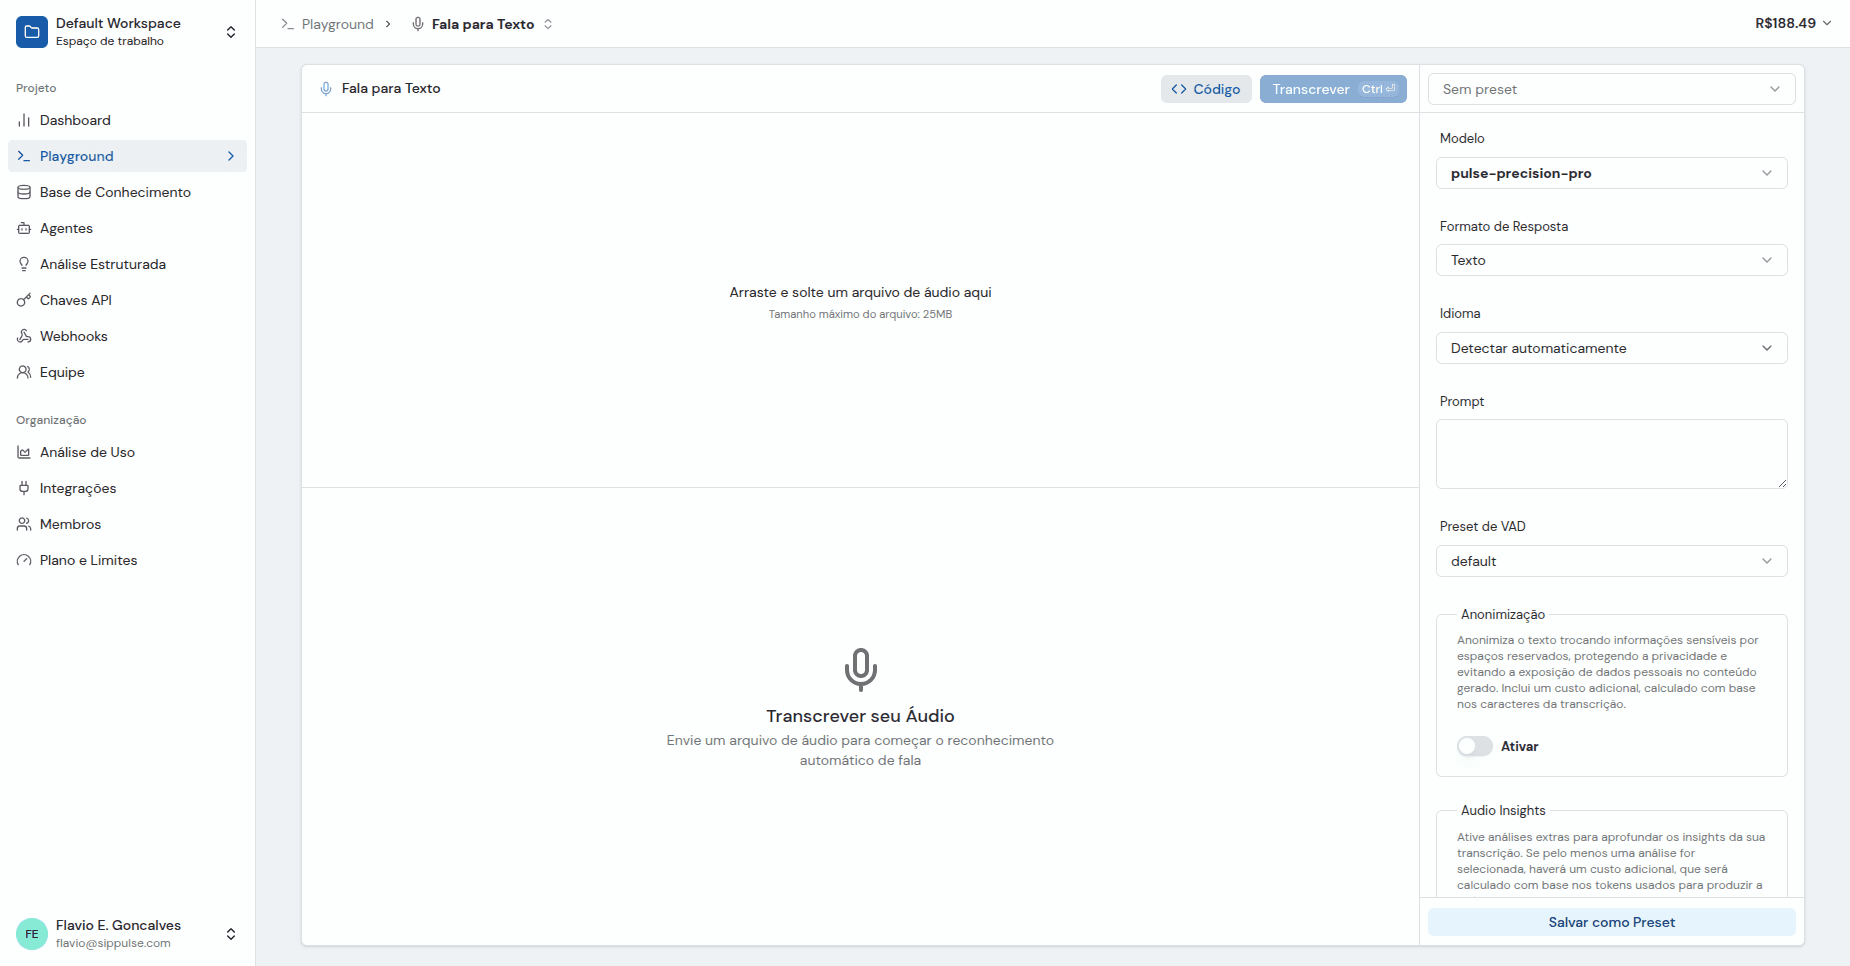Click the Webhooks icon in sidebar
The height and width of the screenshot is (966, 1850).
(x=24, y=336)
